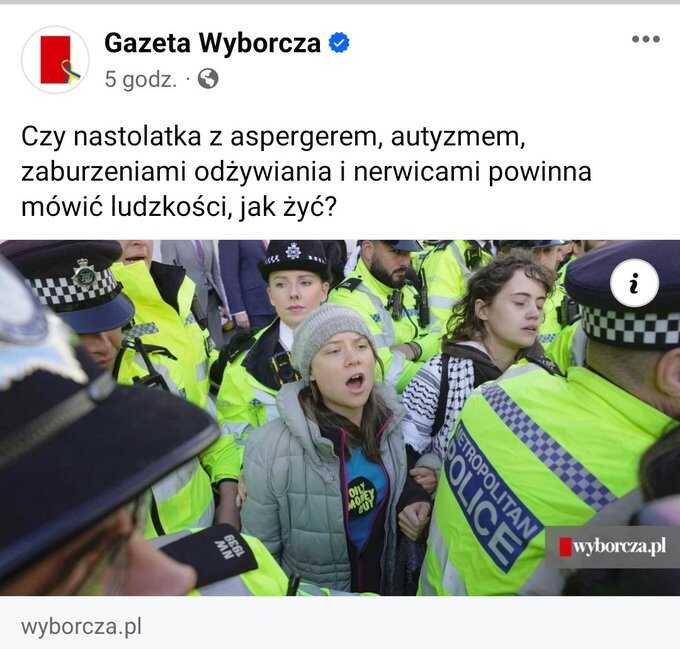This screenshot has width=680, height=649.
Task: Click the wyborcza.pl watermark text in photo
Action: [x=619, y=546]
